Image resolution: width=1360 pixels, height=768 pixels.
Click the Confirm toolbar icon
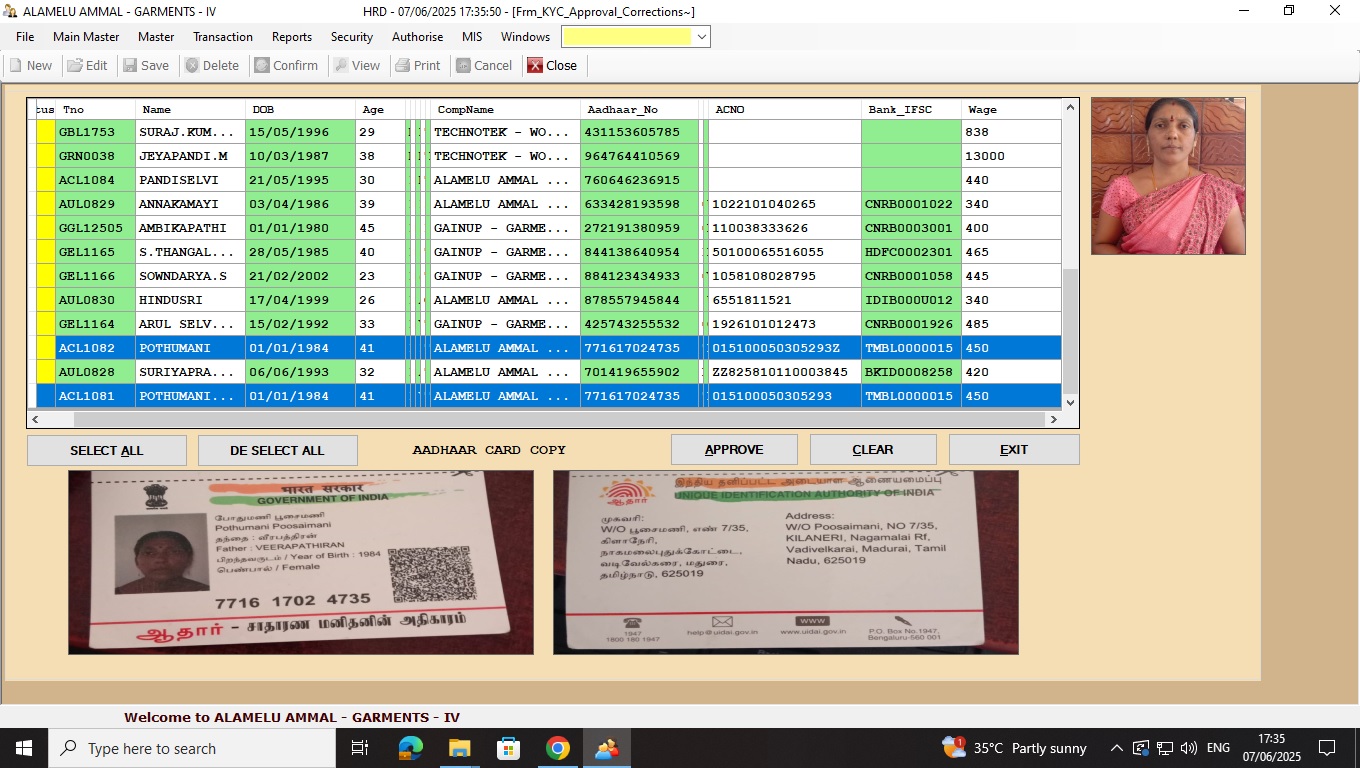click(x=262, y=65)
